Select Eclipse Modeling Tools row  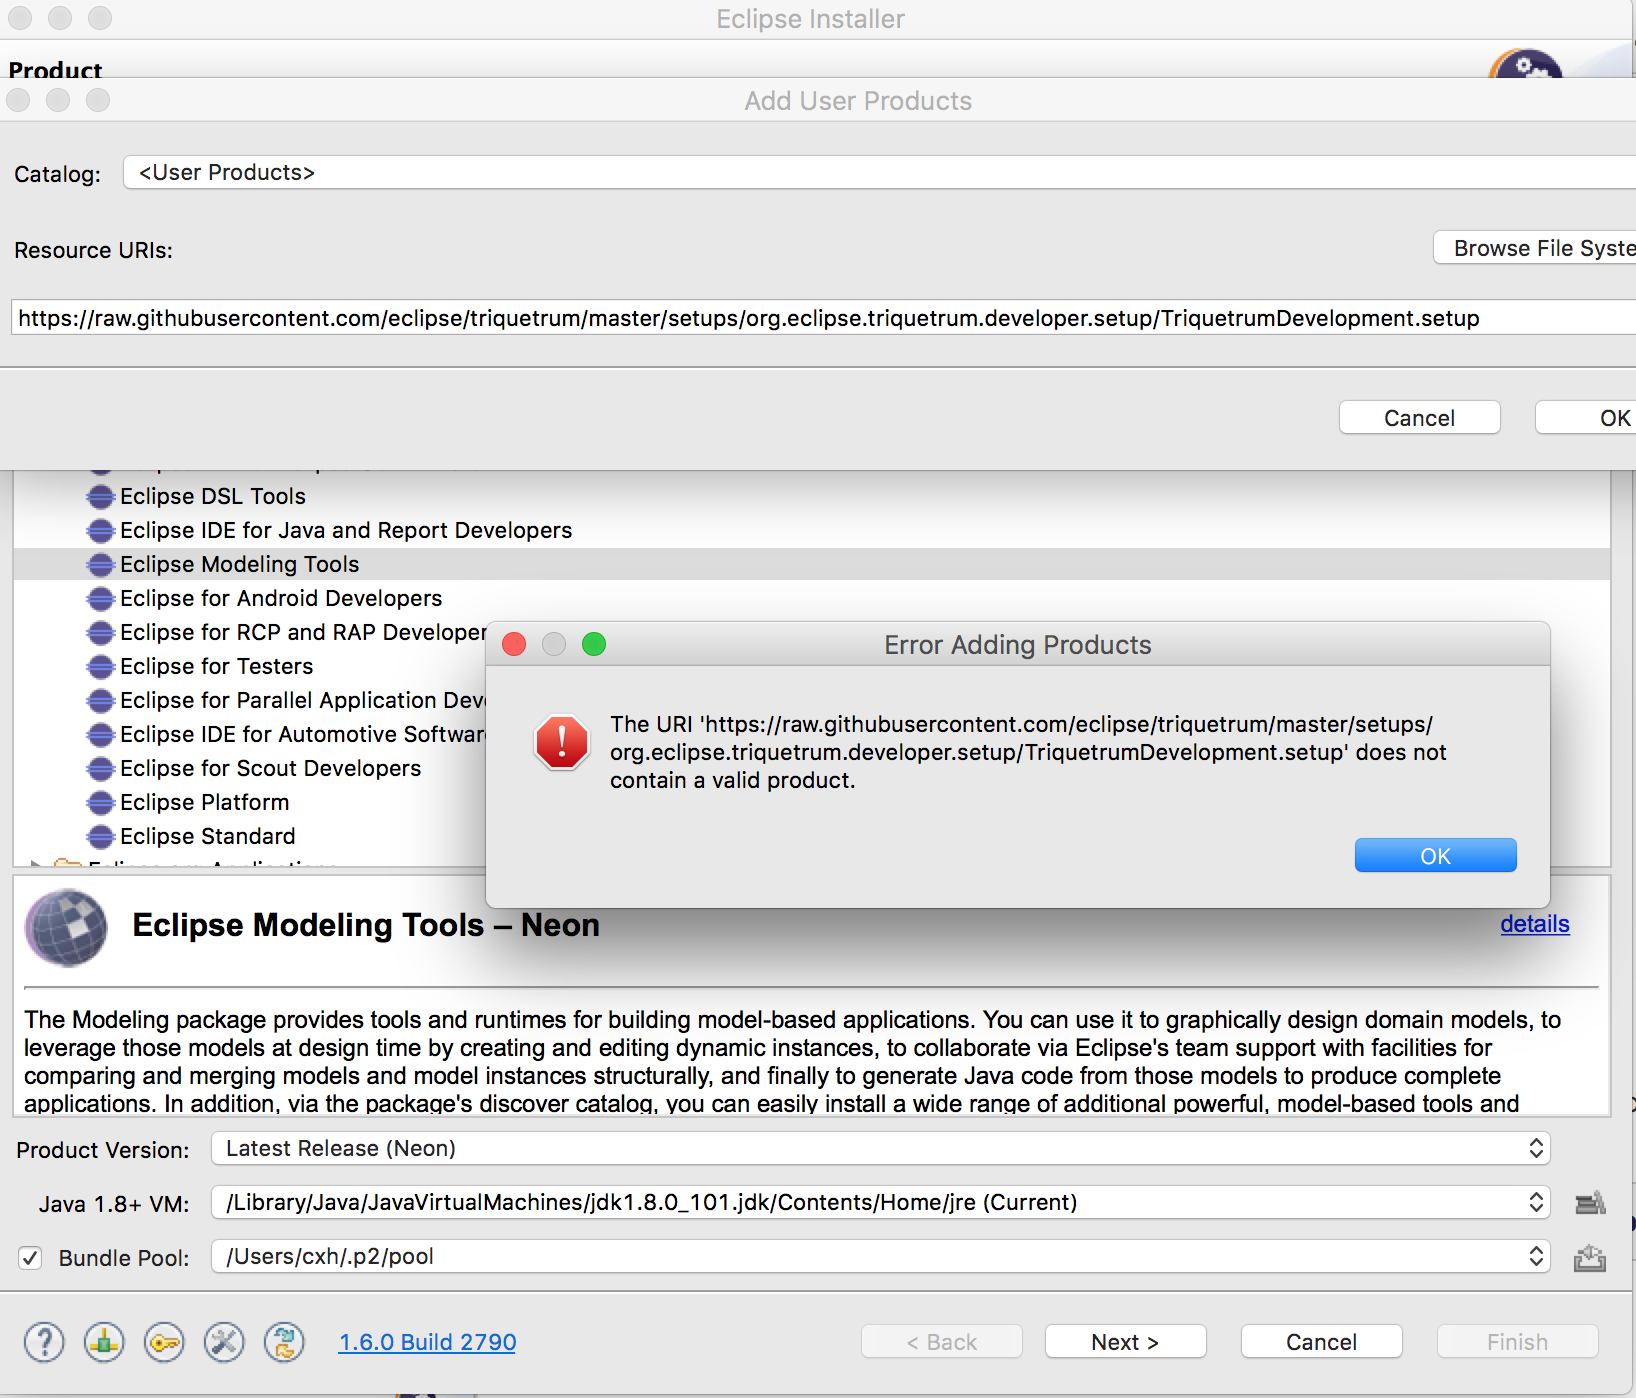coord(812,564)
